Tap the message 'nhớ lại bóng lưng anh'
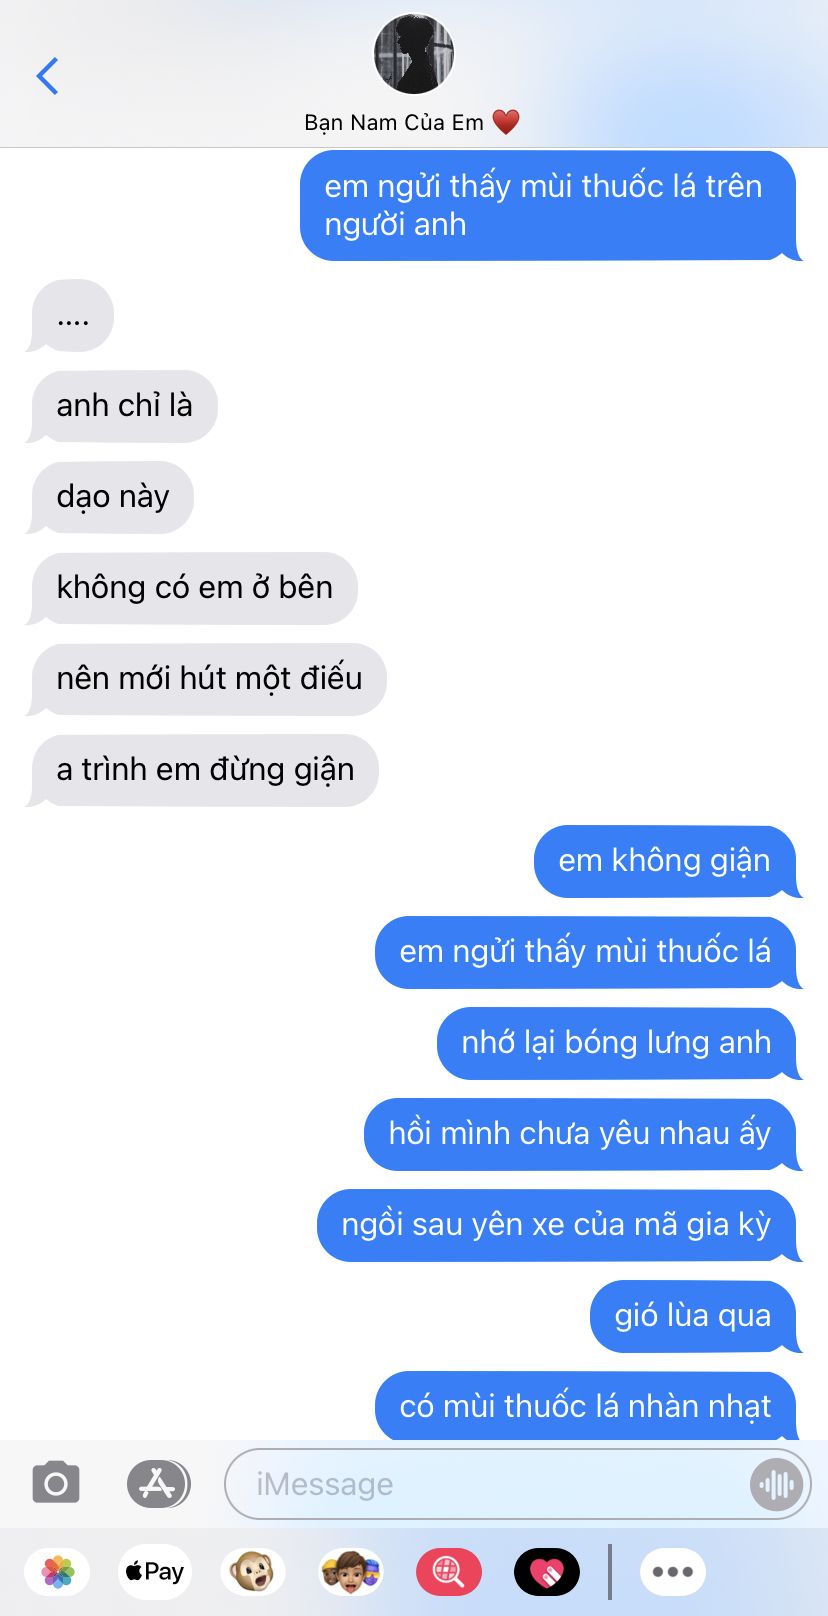Viewport: 828px width, 1616px height. pyautogui.click(x=617, y=1043)
